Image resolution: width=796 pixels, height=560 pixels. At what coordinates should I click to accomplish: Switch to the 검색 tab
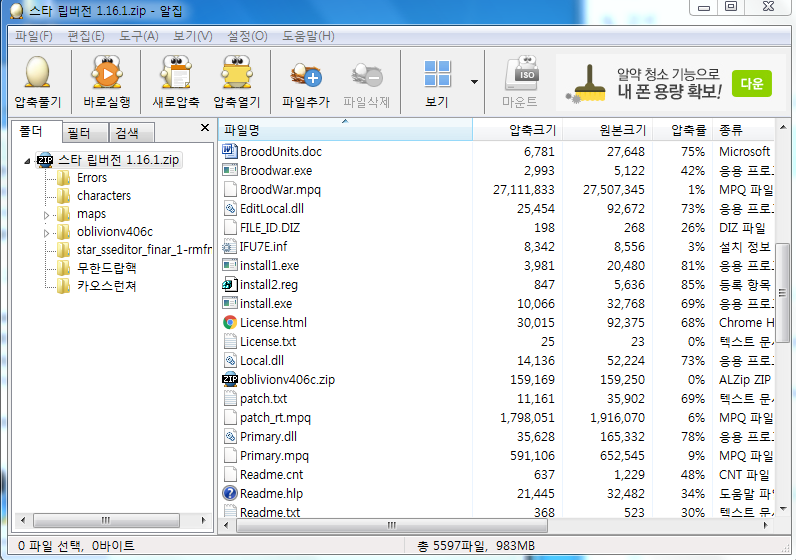pyautogui.click(x=131, y=133)
